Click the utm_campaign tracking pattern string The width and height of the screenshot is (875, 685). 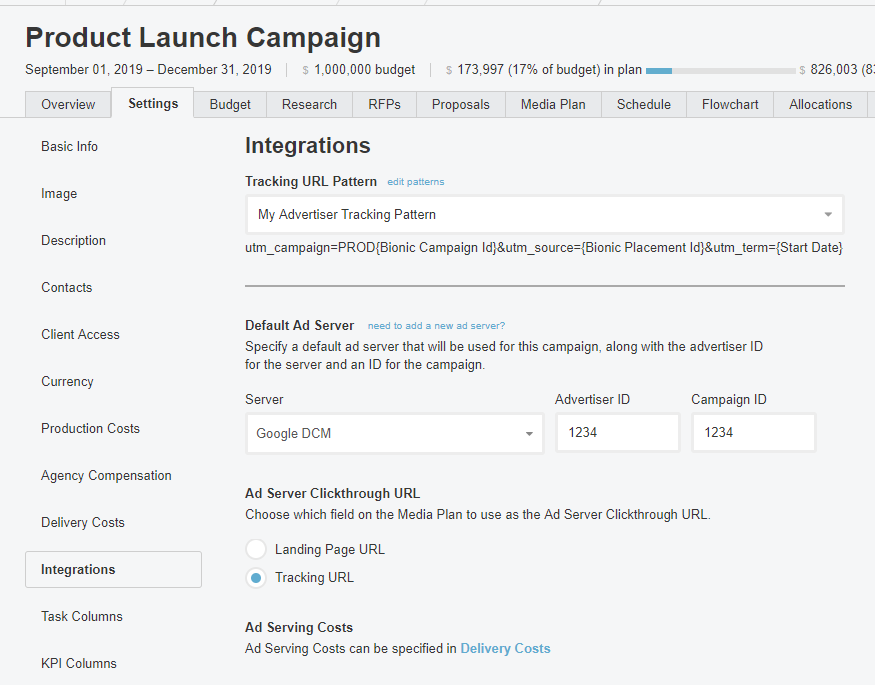[544, 248]
